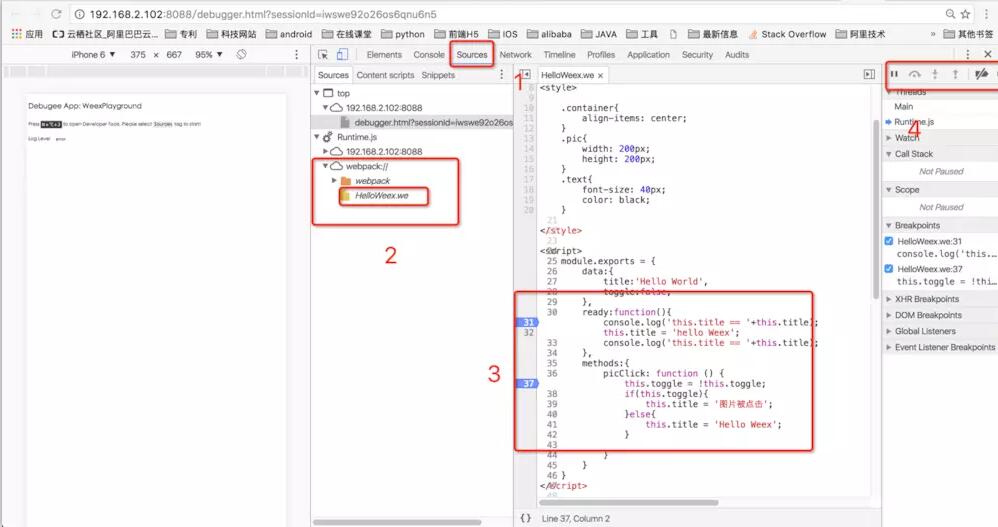Screen dimensions: 998x527
Task: Open the alibaba bookmarks folder
Action: (x=549, y=34)
